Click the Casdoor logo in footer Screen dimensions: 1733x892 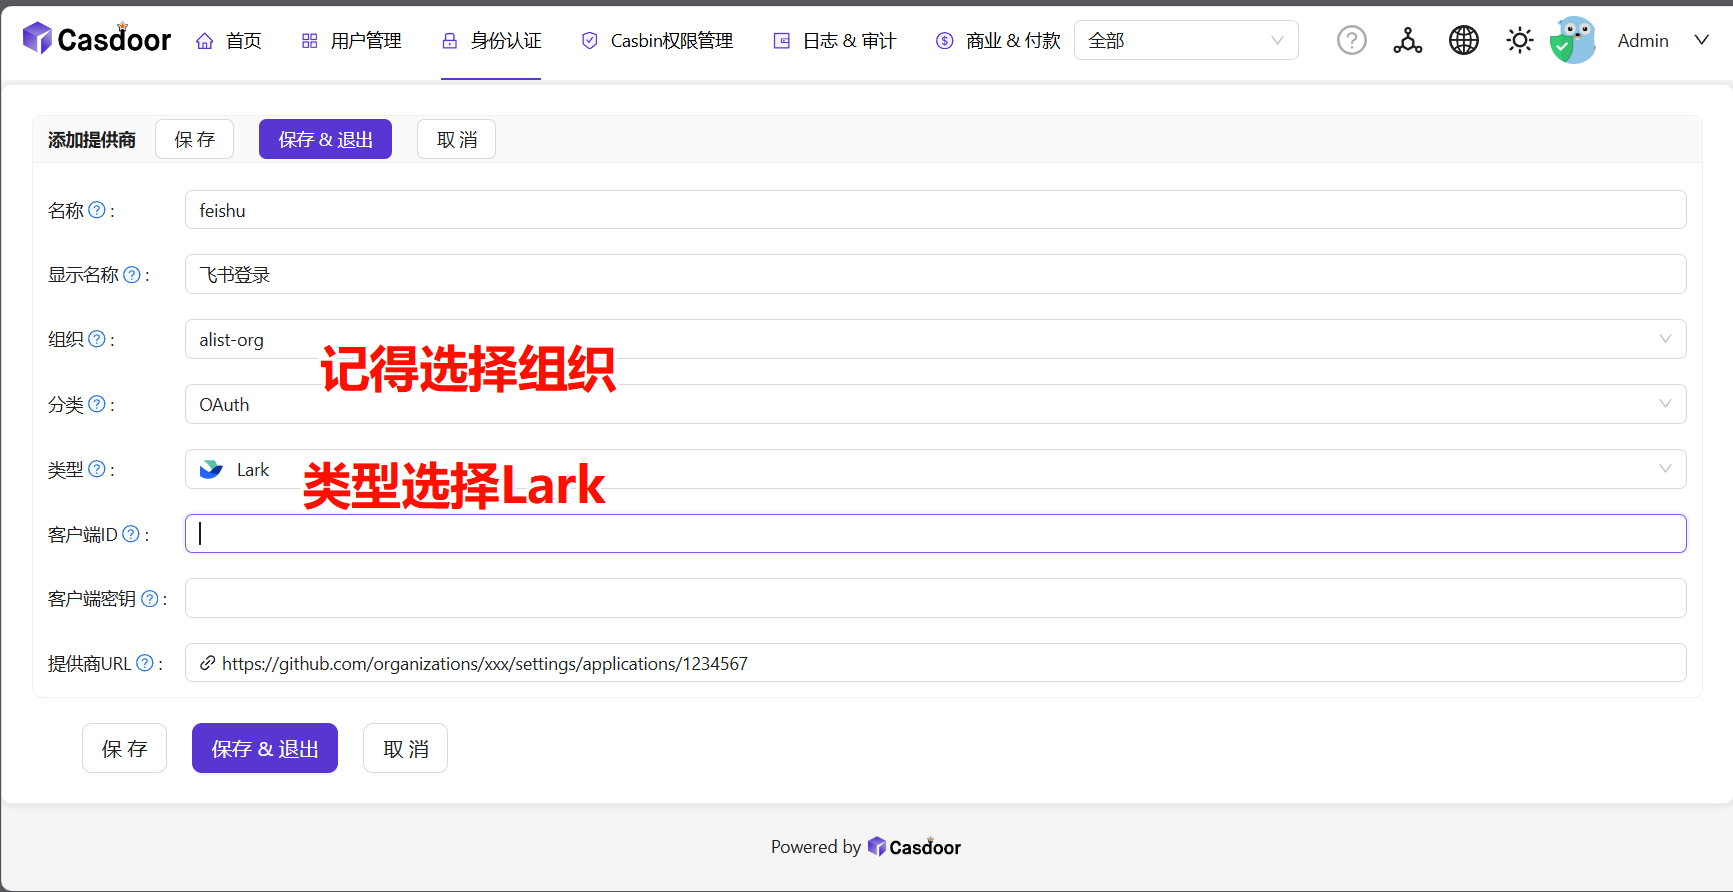pyautogui.click(x=914, y=847)
